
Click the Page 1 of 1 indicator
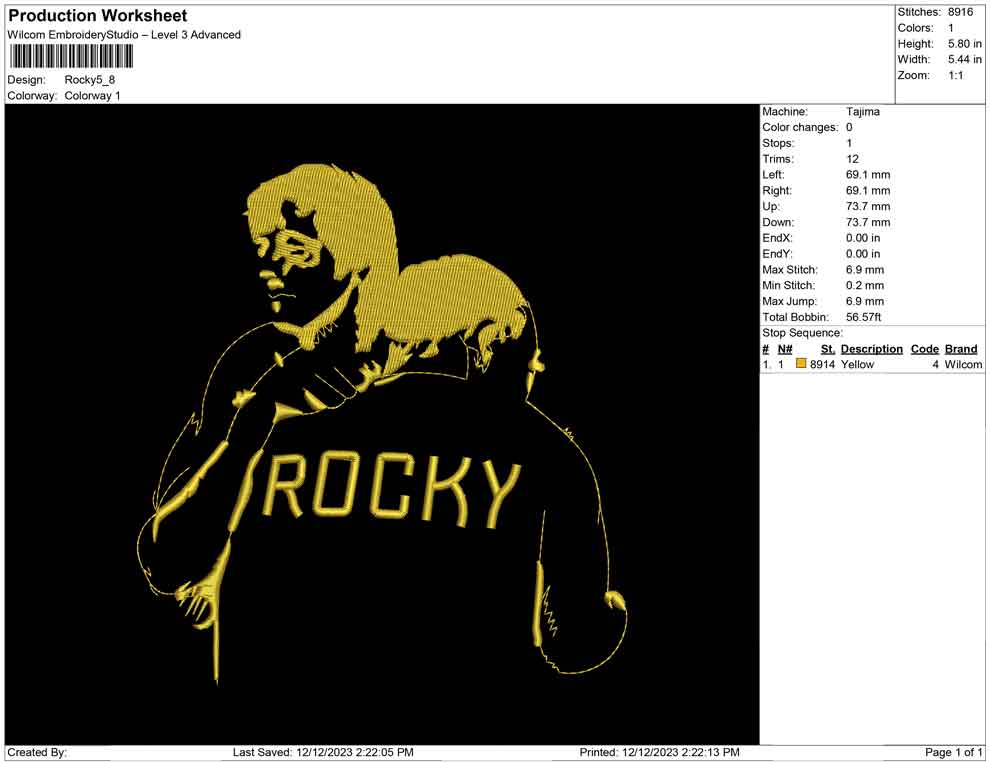point(954,752)
